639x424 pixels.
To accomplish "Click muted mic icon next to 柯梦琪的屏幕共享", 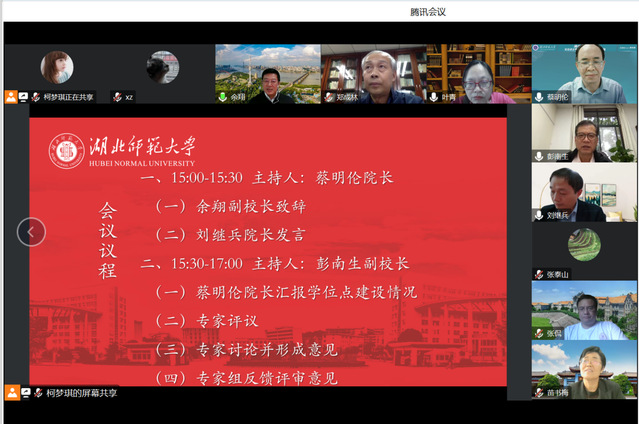I will pos(24,393).
